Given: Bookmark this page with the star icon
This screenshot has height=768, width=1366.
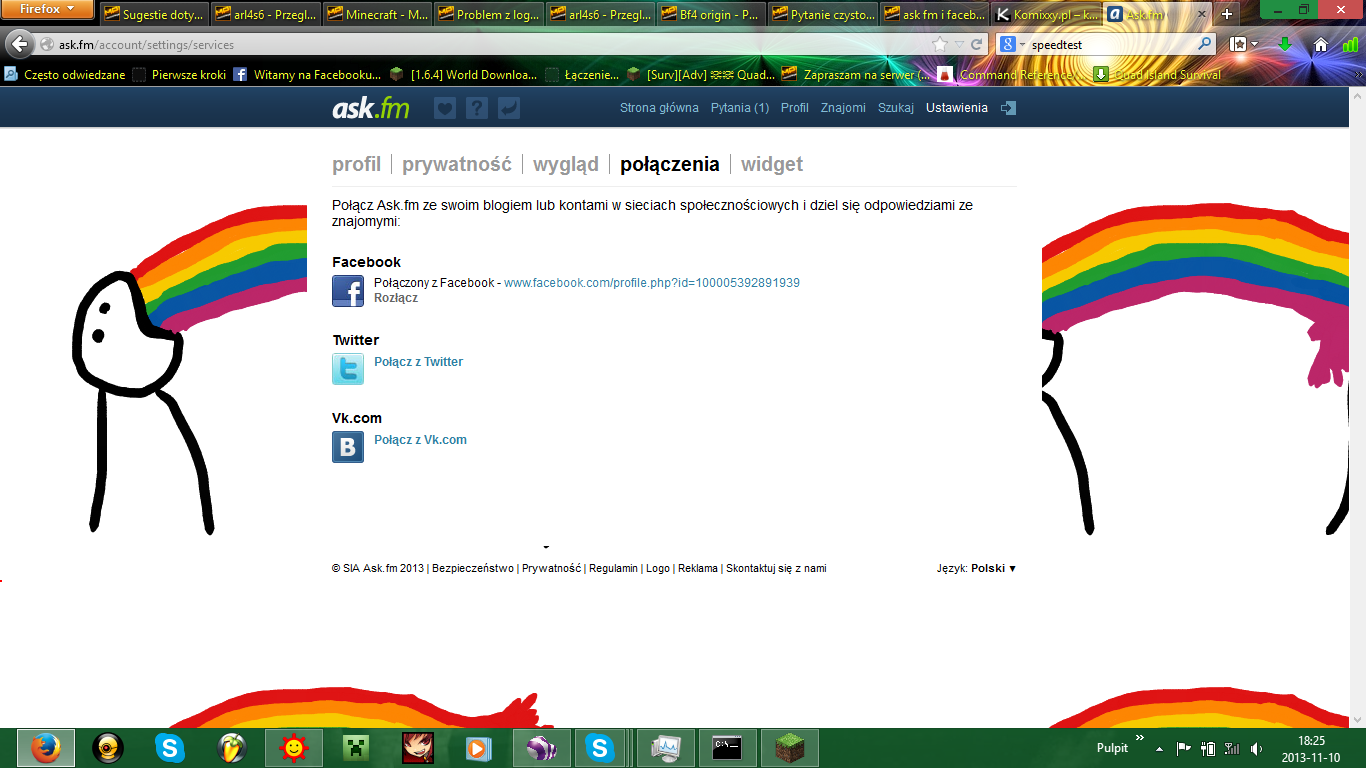Looking at the screenshot, I should [x=939, y=45].
